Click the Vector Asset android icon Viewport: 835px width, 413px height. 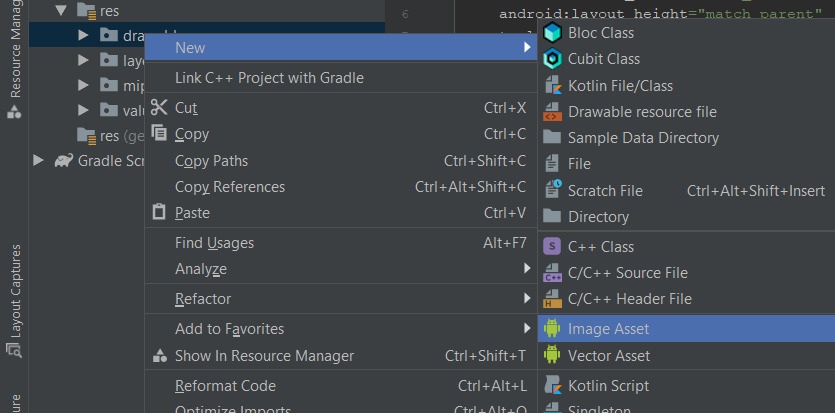coord(552,355)
